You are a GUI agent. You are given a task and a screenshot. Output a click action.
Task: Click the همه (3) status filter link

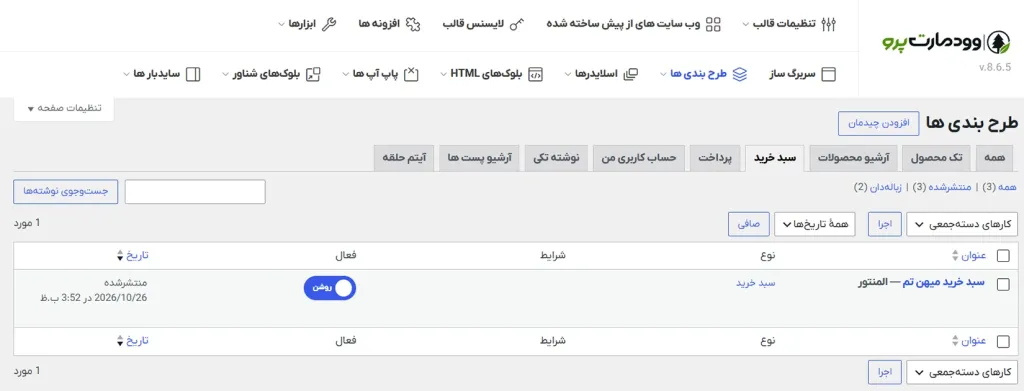pos(999,187)
